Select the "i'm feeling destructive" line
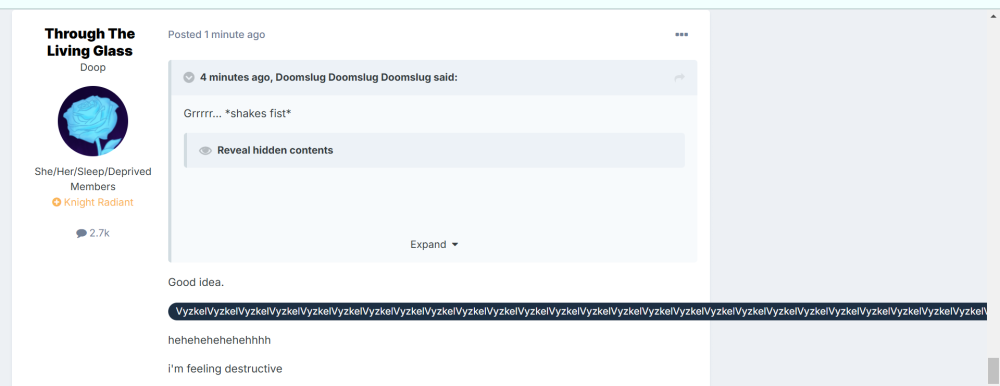Image resolution: width=1000 pixels, height=386 pixels. [x=225, y=369]
